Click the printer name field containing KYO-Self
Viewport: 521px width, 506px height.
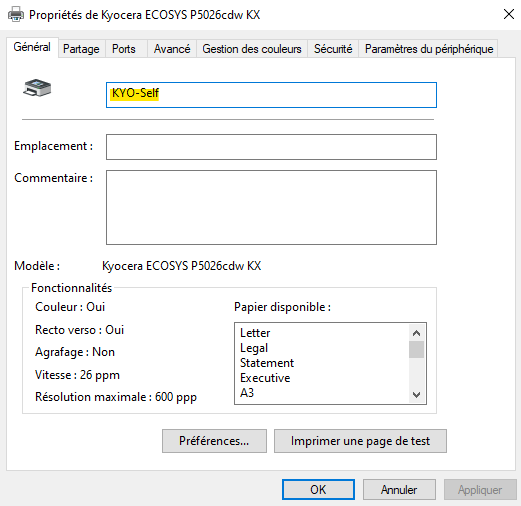pyautogui.click(x=271, y=95)
